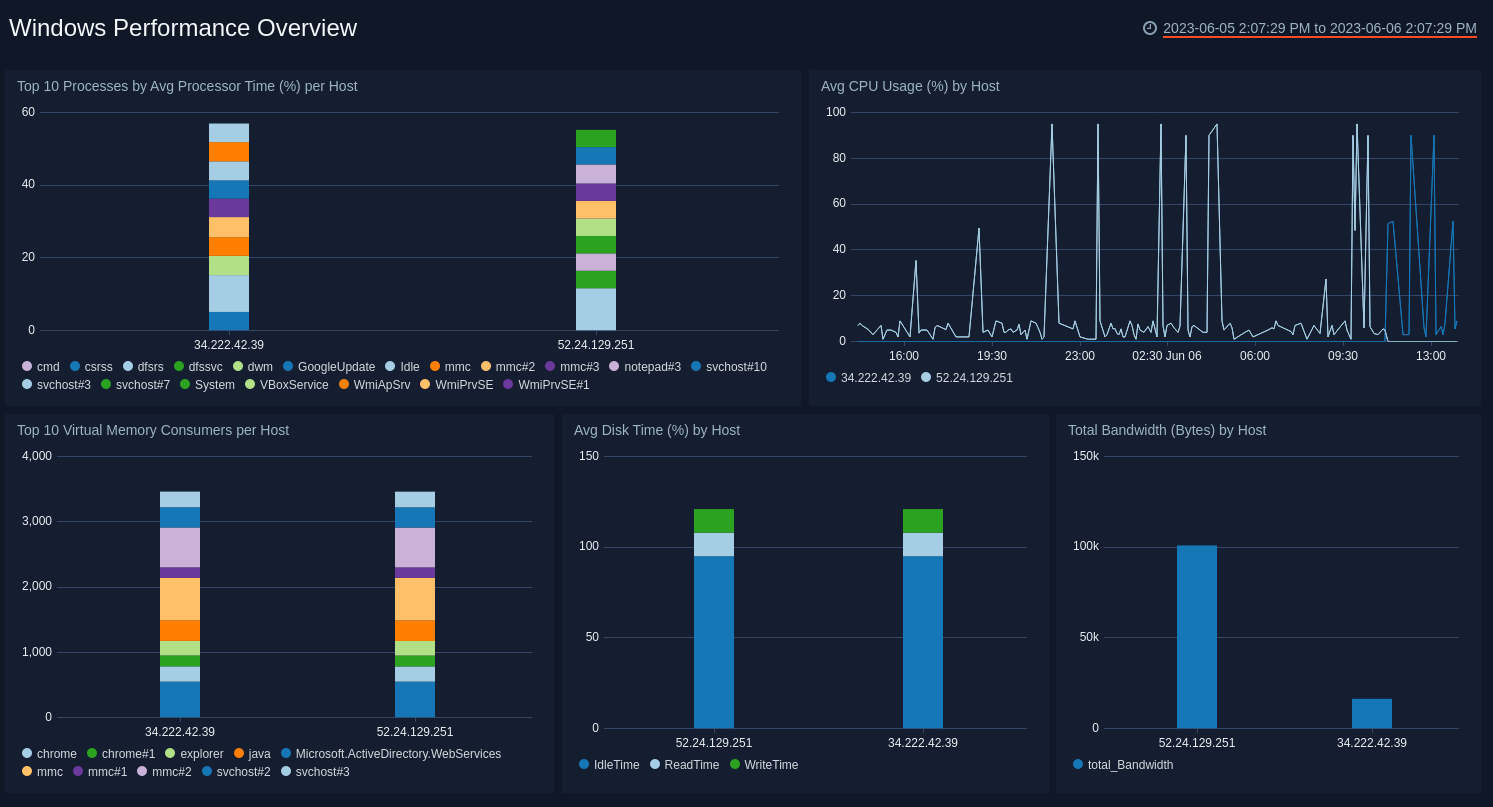Image resolution: width=1493 pixels, height=807 pixels.
Task: Toggle mmc in the Virtual Memory legend
Action: click(42, 772)
